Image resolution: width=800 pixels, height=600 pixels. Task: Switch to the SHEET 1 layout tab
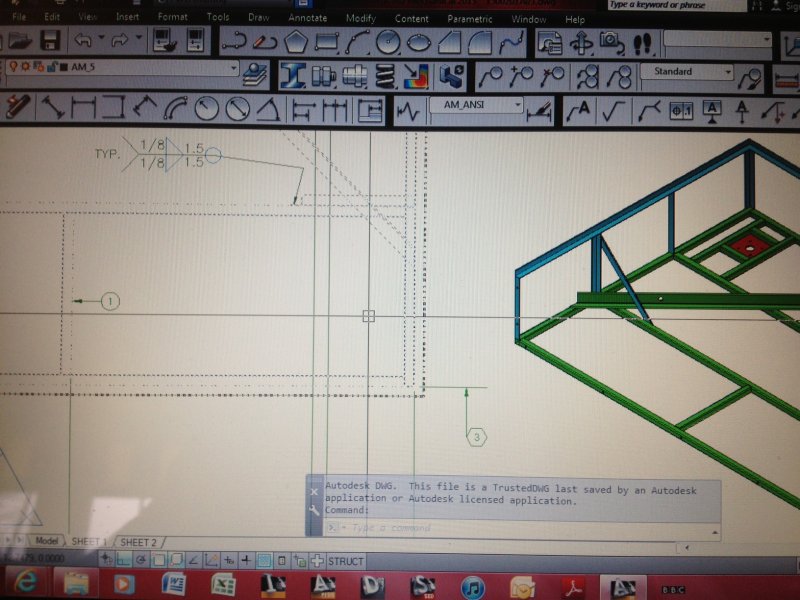(x=89, y=541)
